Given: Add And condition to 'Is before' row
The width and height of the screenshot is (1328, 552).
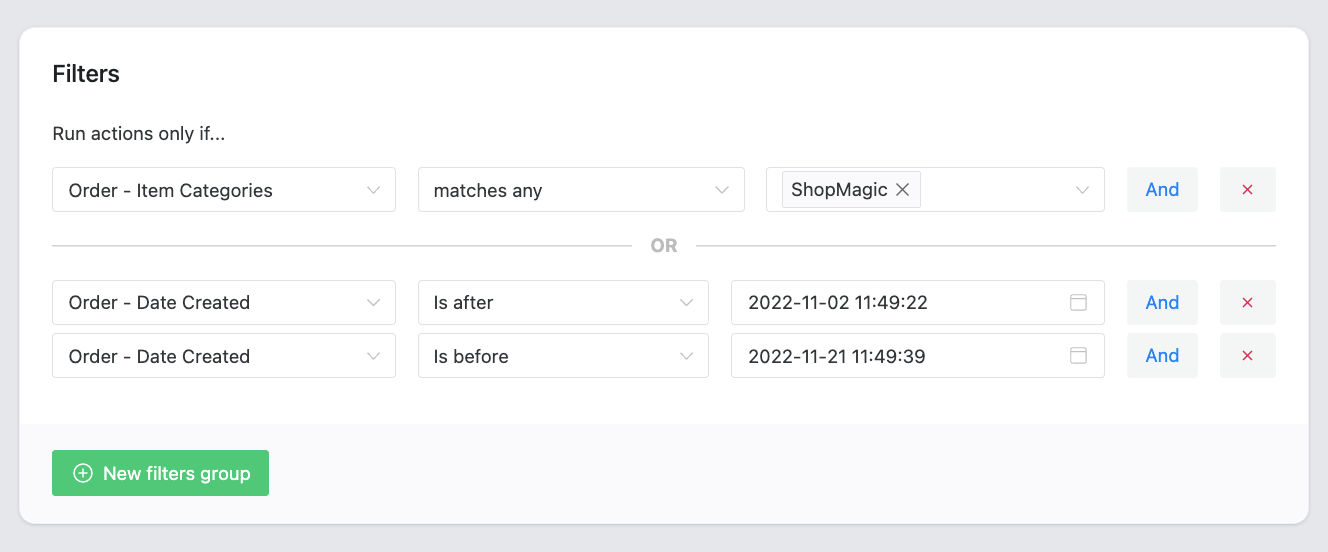Looking at the screenshot, I should (x=1162, y=355).
